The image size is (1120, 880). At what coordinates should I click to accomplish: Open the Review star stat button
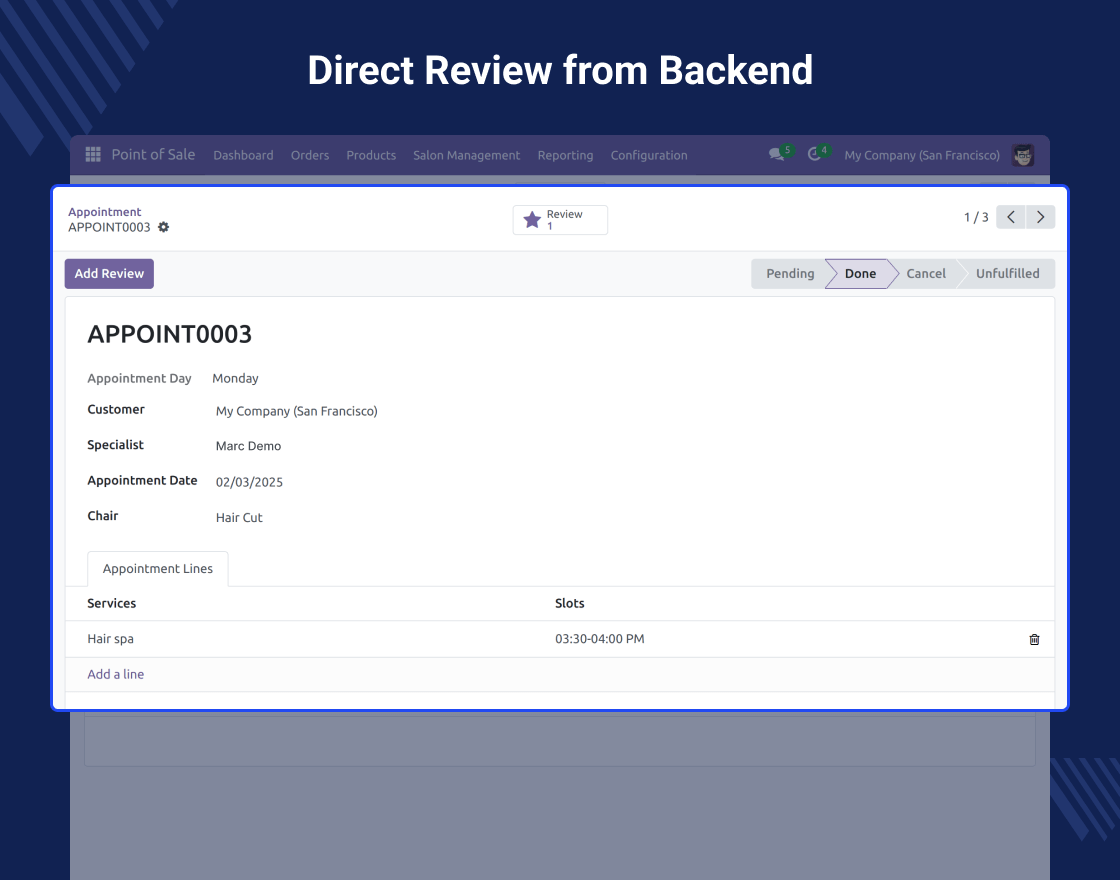click(x=560, y=220)
